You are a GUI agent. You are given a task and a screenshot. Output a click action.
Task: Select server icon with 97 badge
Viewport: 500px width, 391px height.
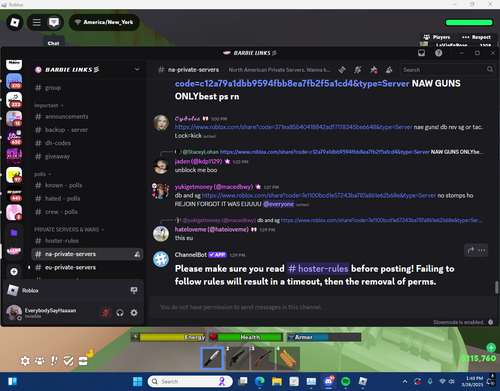pyautogui.click(x=14, y=175)
